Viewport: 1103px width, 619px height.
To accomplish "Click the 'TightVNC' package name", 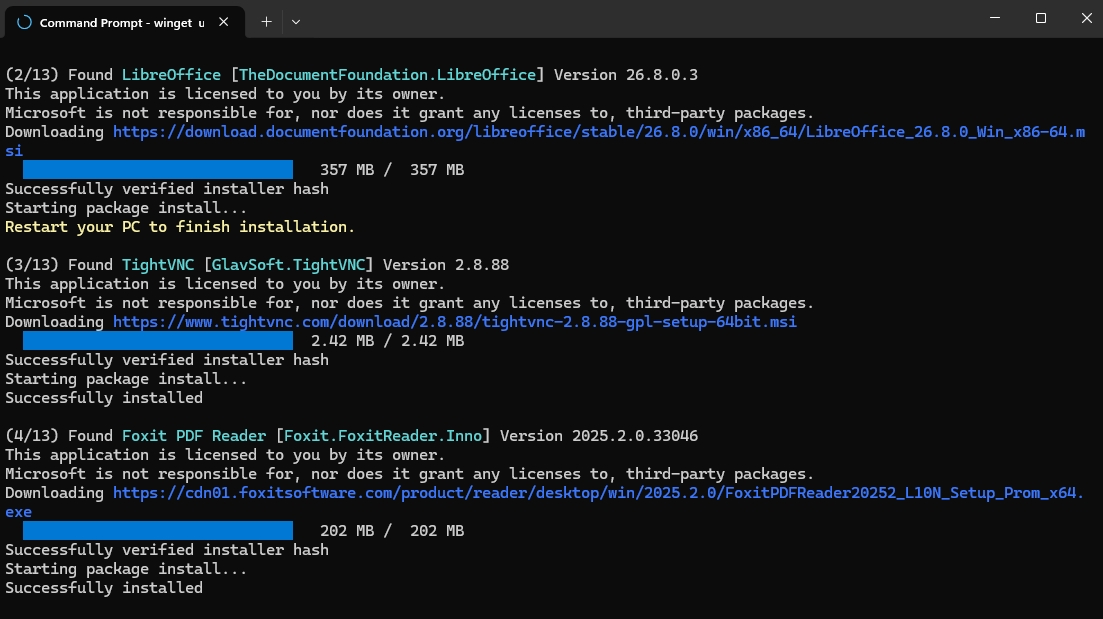I will pos(158,265).
